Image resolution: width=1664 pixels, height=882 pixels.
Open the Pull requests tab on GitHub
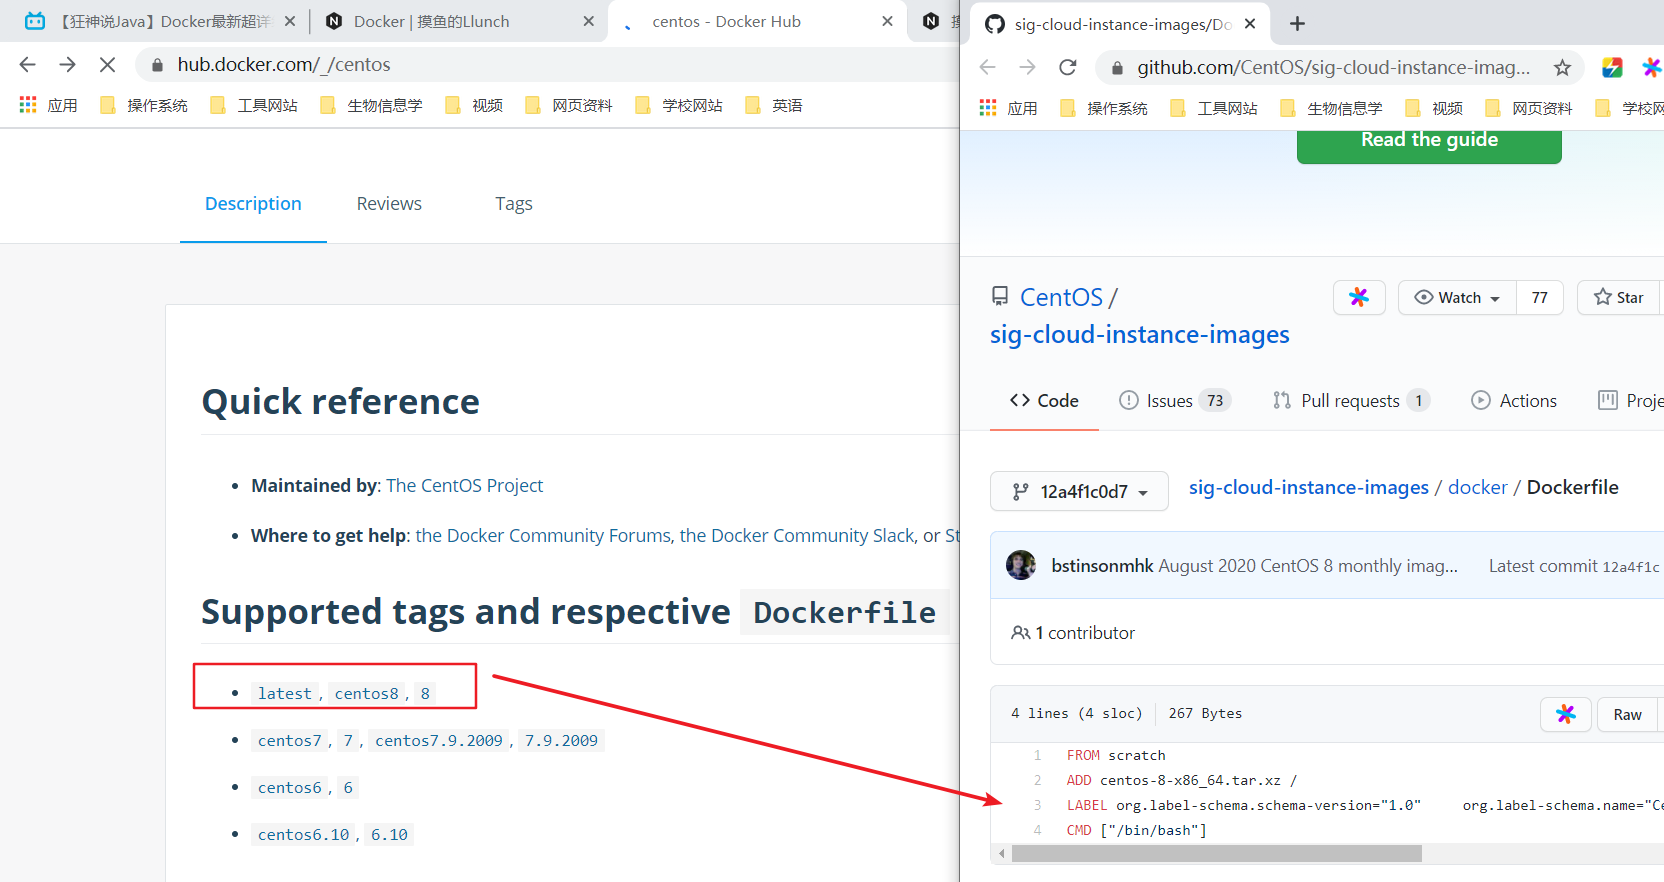1351,401
